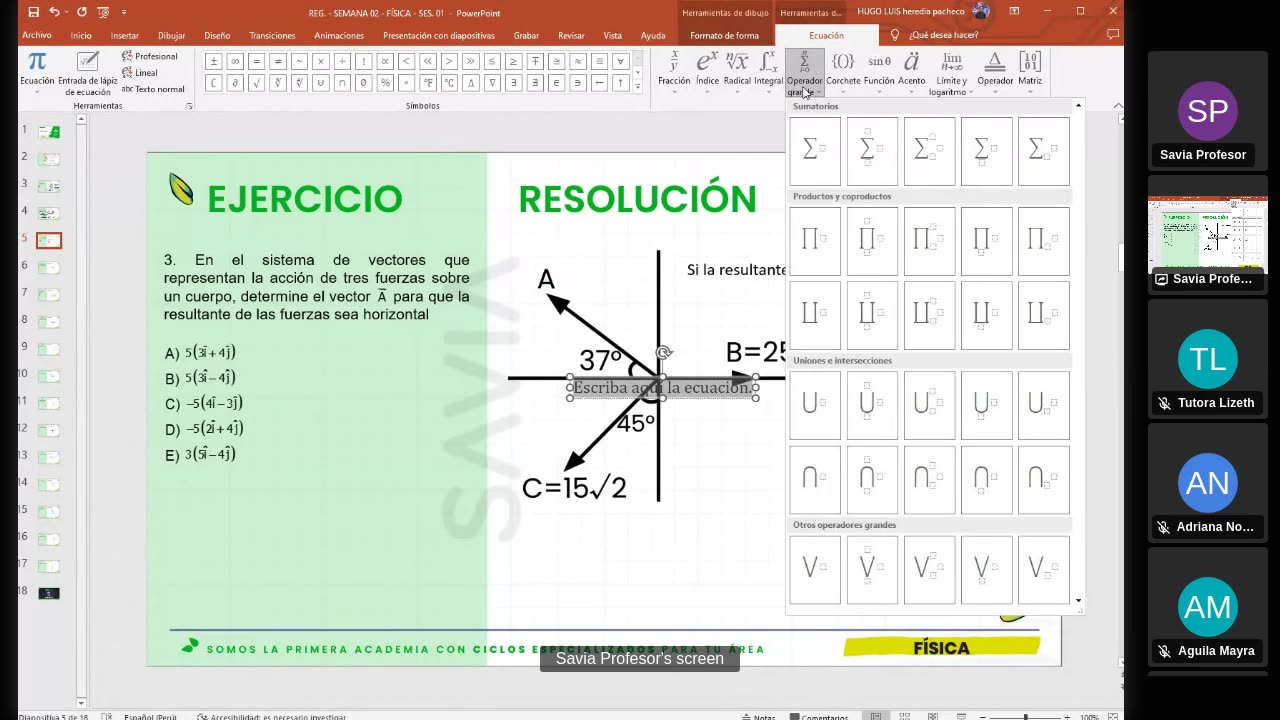Choose first intersection operator without limits
This screenshot has width=1280, height=720.
(815, 479)
